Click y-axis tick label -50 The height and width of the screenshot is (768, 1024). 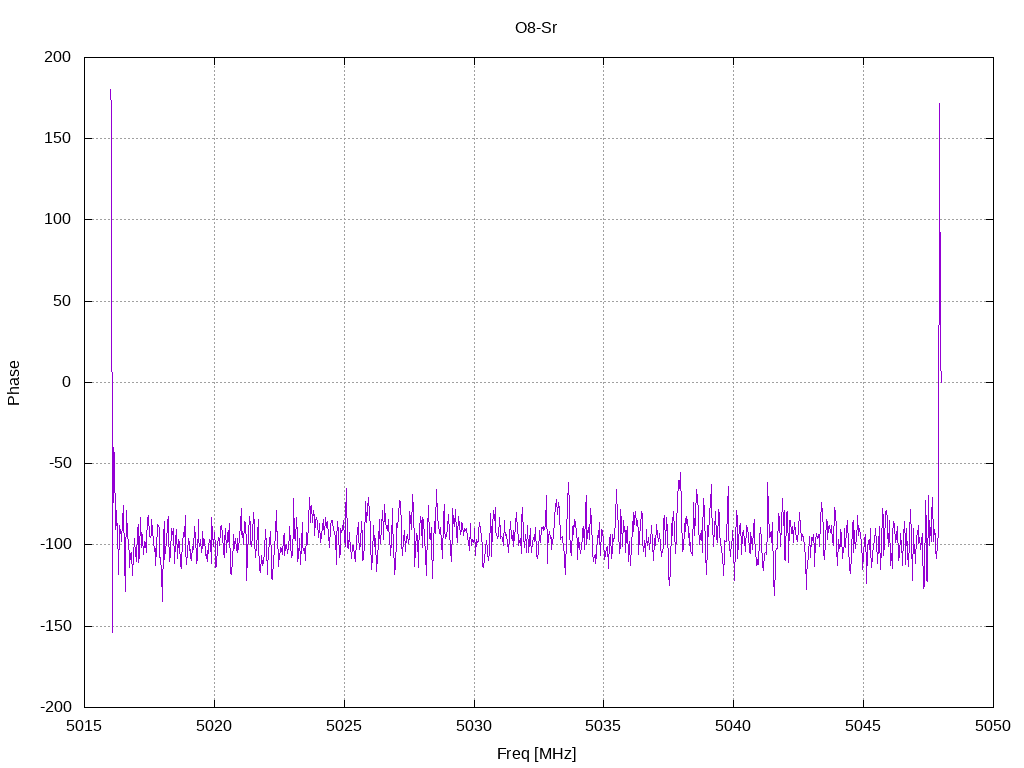point(59,463)
